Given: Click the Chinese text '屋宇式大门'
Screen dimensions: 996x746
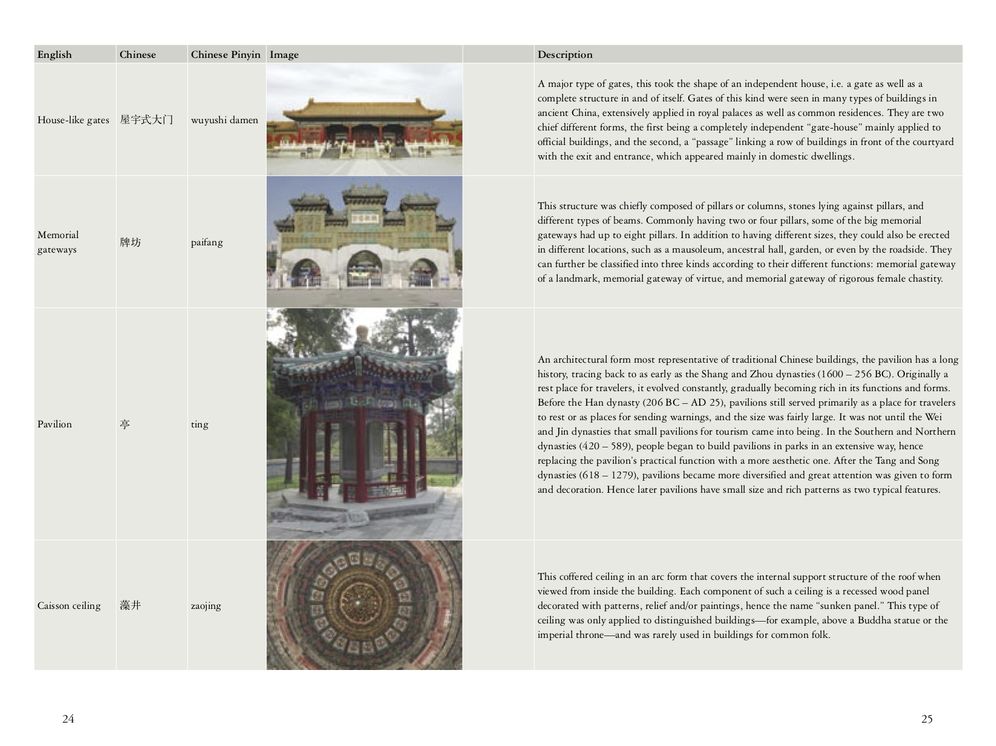Looking at the screenshot, I should coord(146,119).
